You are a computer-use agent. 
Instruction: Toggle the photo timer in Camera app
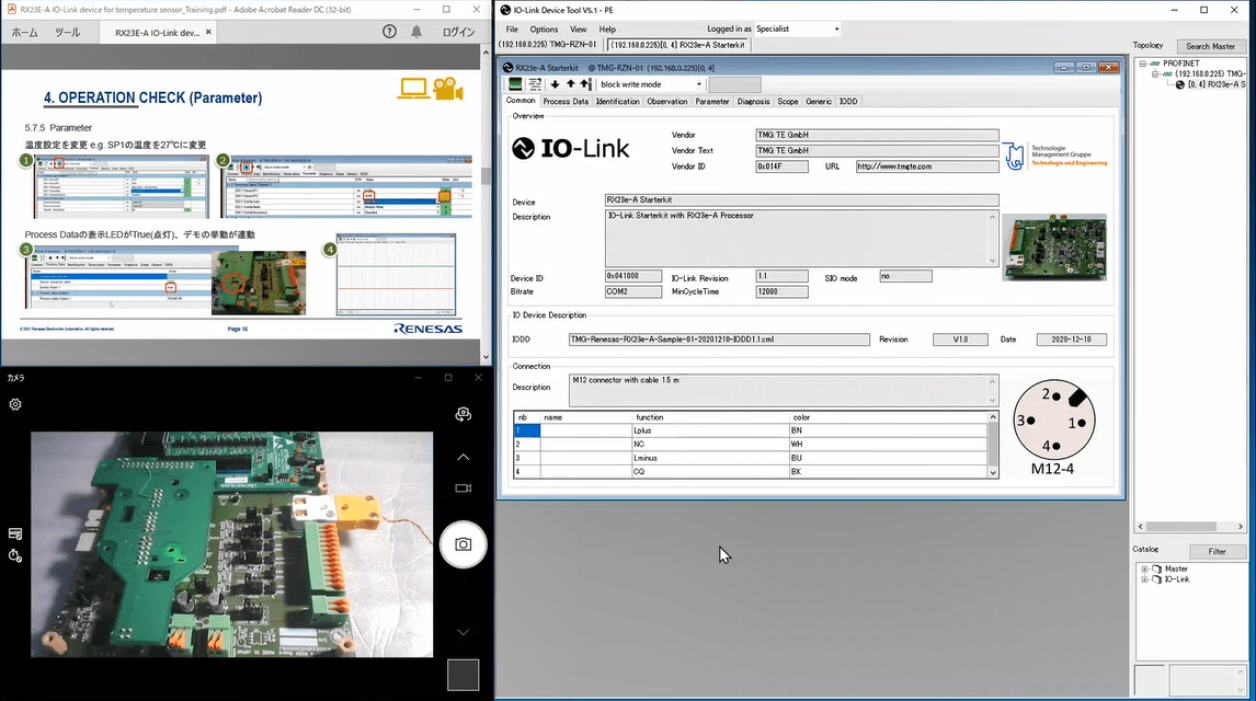[x=14, y=555]
